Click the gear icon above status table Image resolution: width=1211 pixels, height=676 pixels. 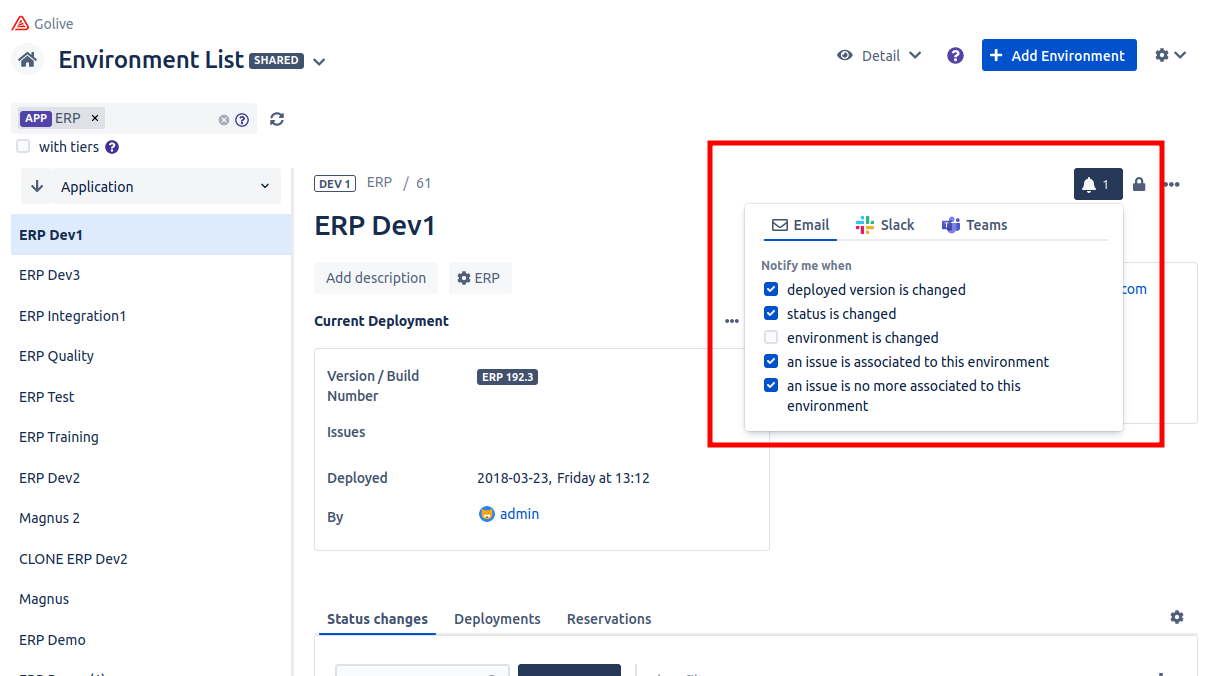tap(1177, 617)
